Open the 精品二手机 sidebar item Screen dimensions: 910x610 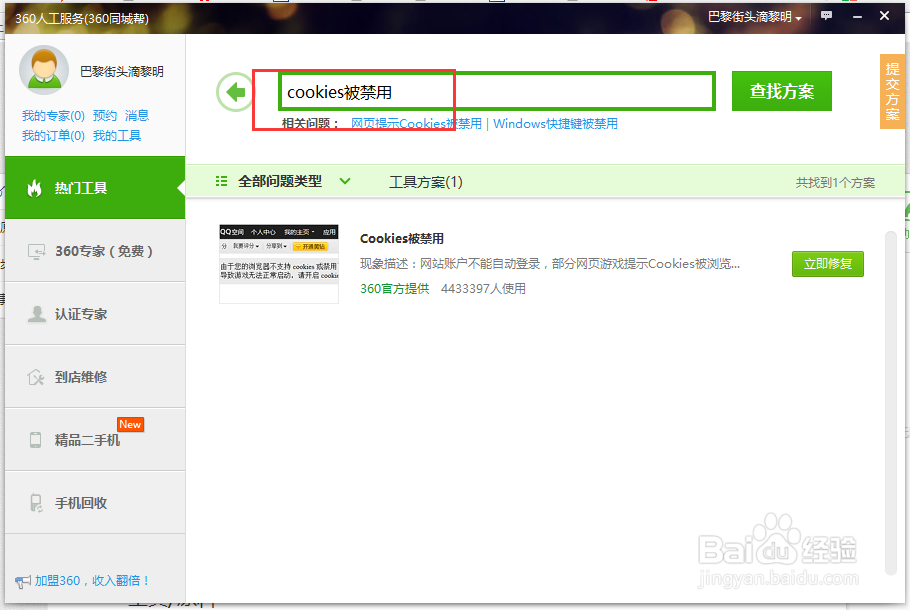tap(95, 440)
